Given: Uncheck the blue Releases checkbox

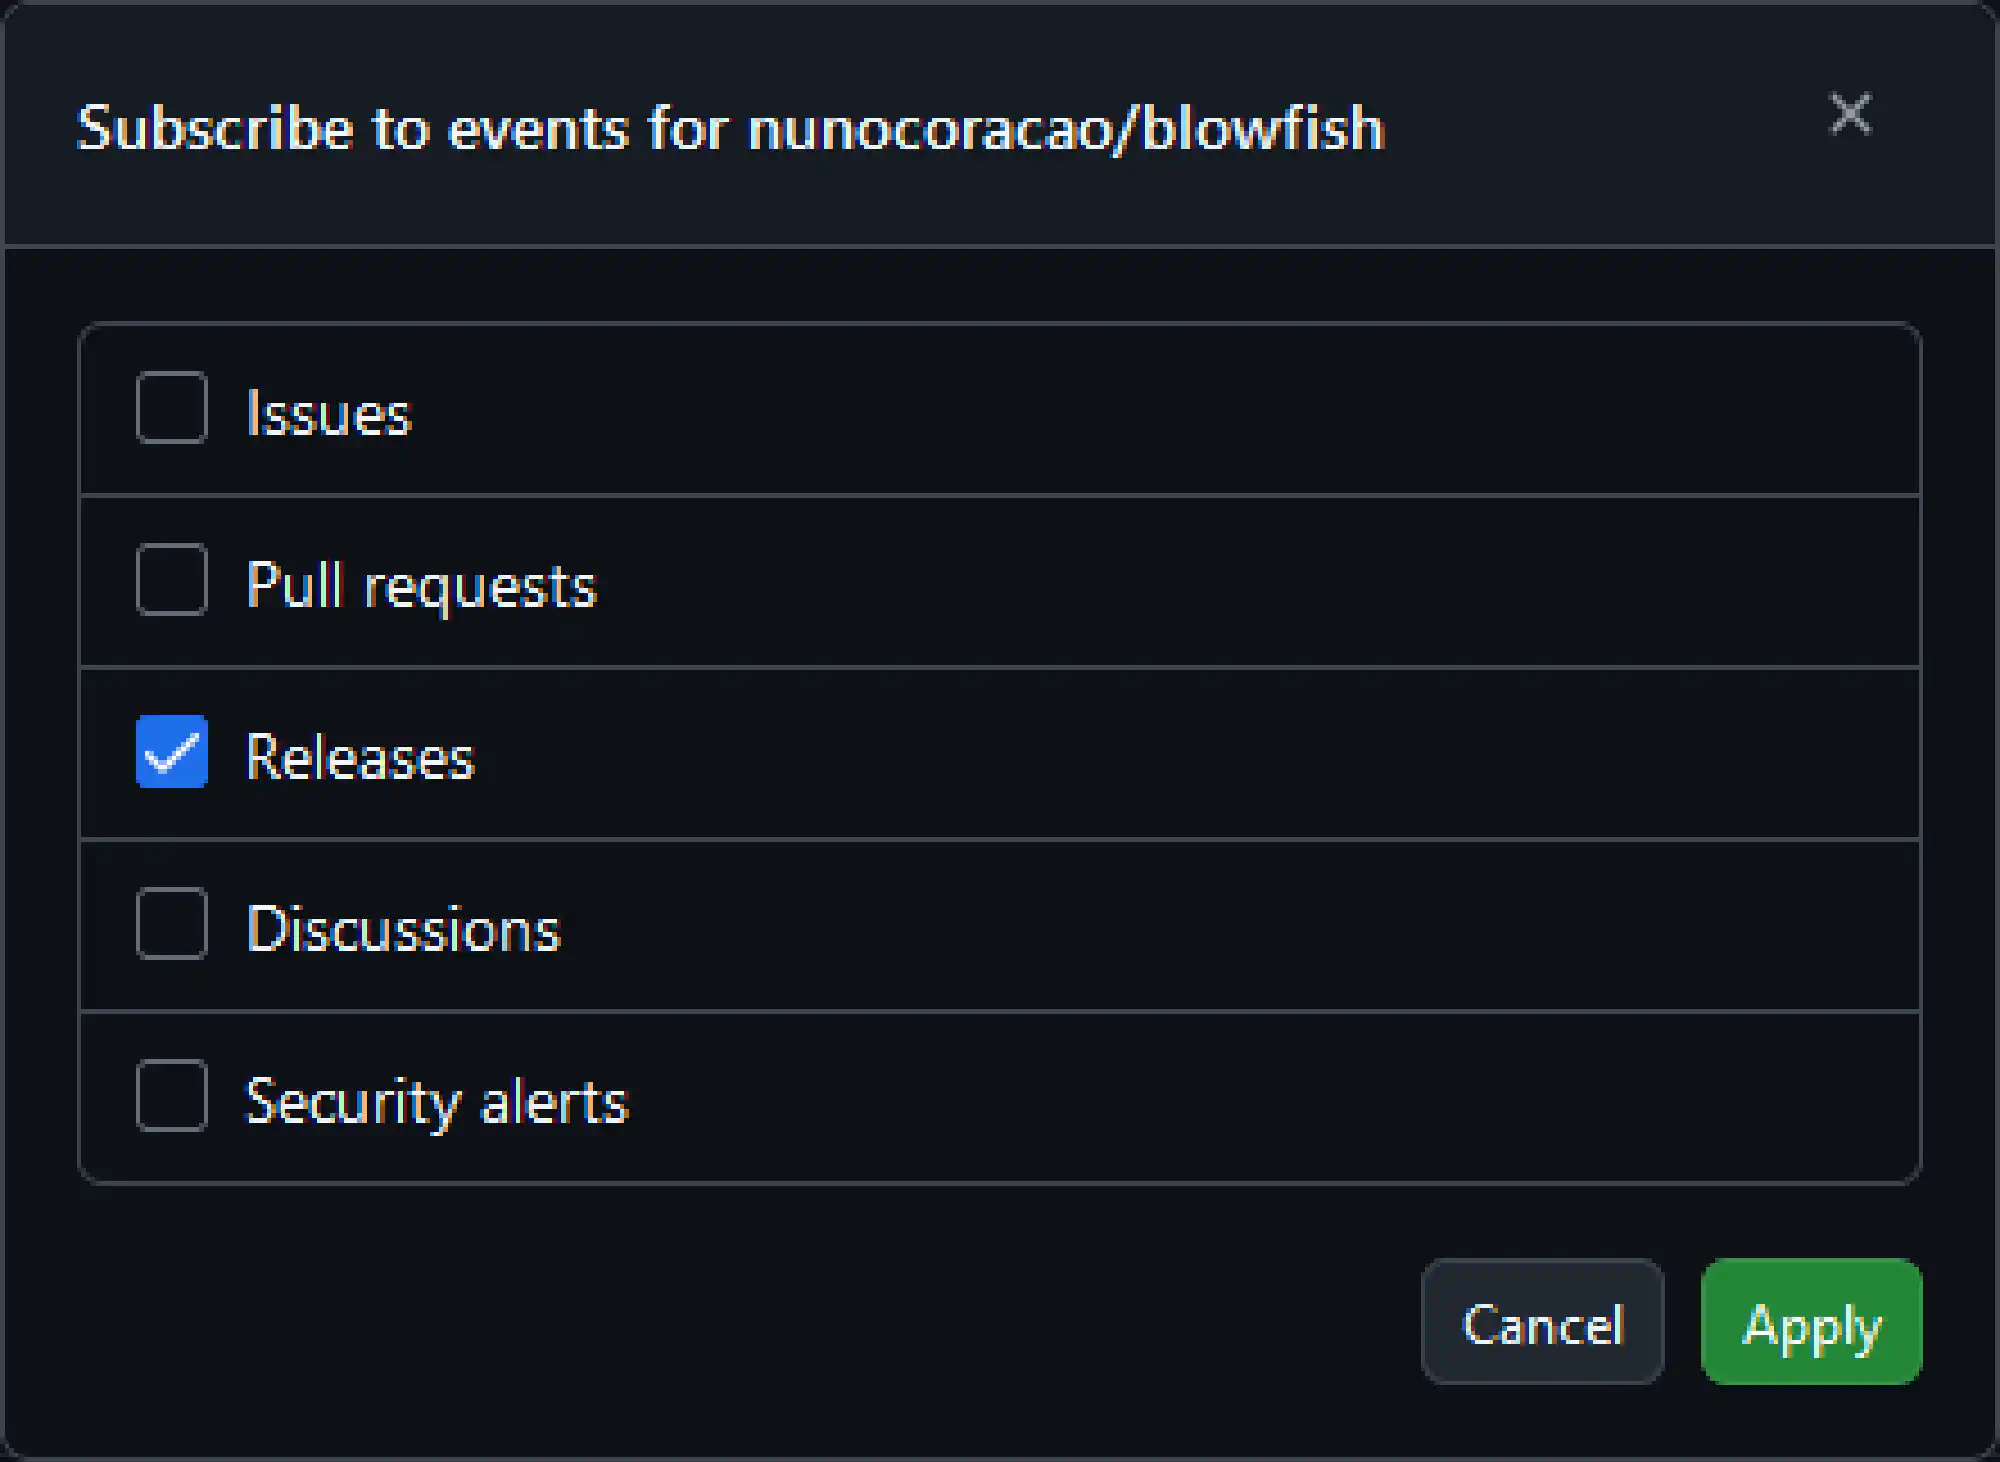Looking at the screenshot, I should click(172, 752).
